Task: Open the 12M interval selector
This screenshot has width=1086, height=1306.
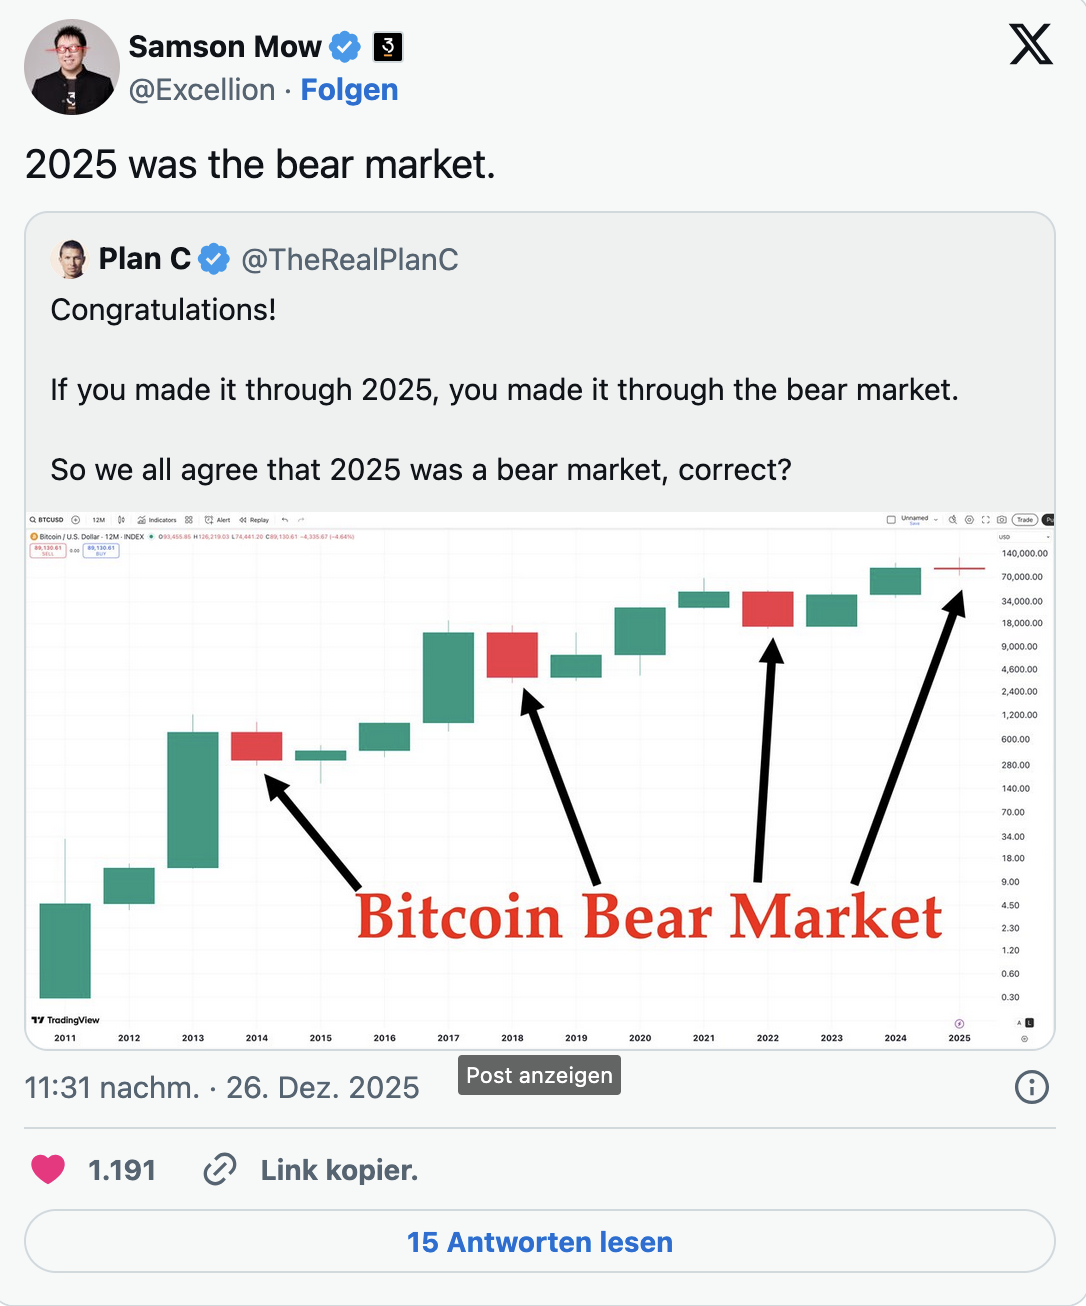Action: [98, 520]
